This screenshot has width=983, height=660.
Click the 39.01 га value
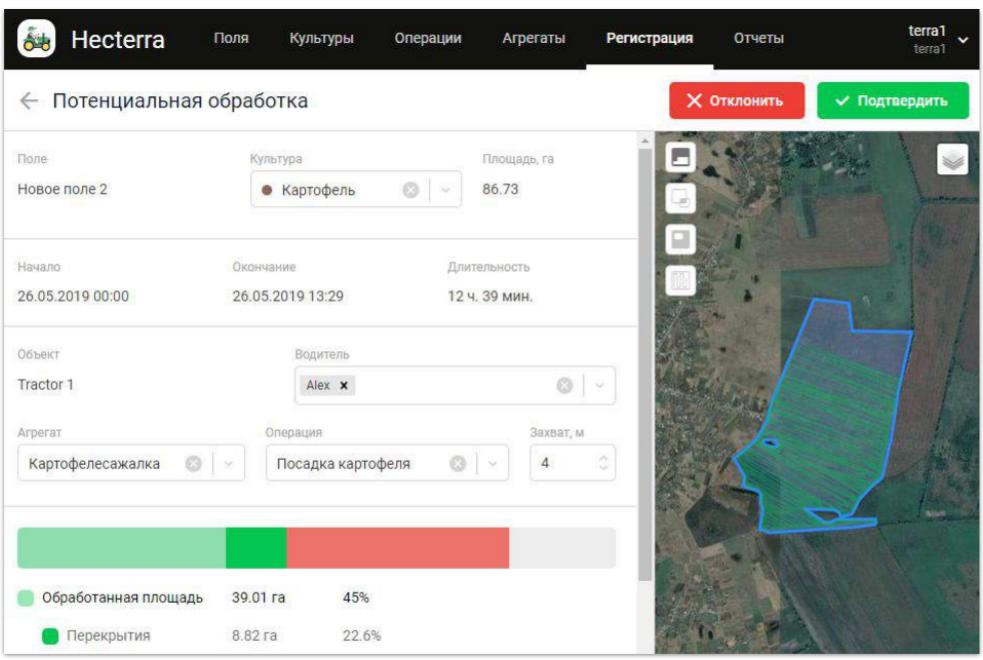pyautogui.click(x=258, y=598)
